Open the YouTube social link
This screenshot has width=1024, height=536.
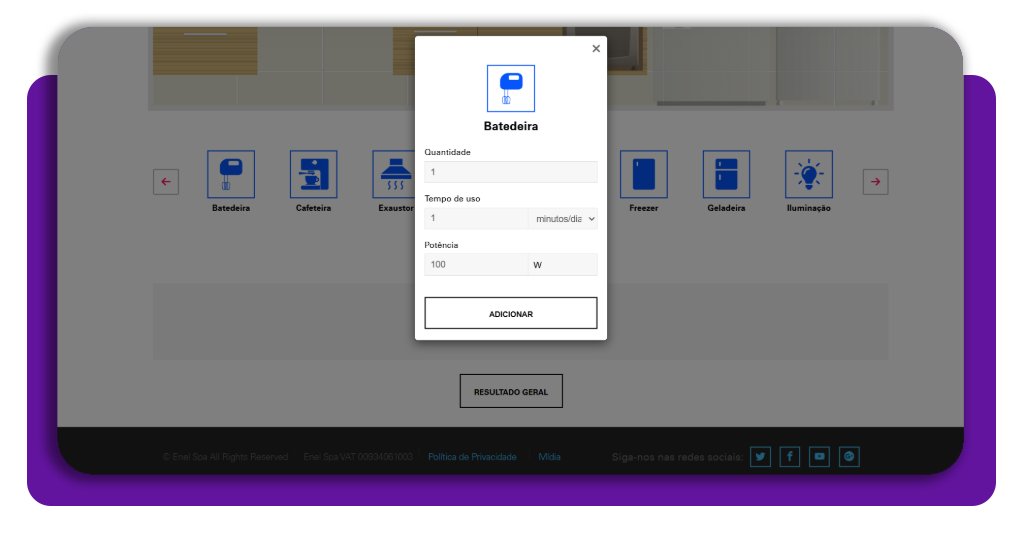tap(820, 457)
